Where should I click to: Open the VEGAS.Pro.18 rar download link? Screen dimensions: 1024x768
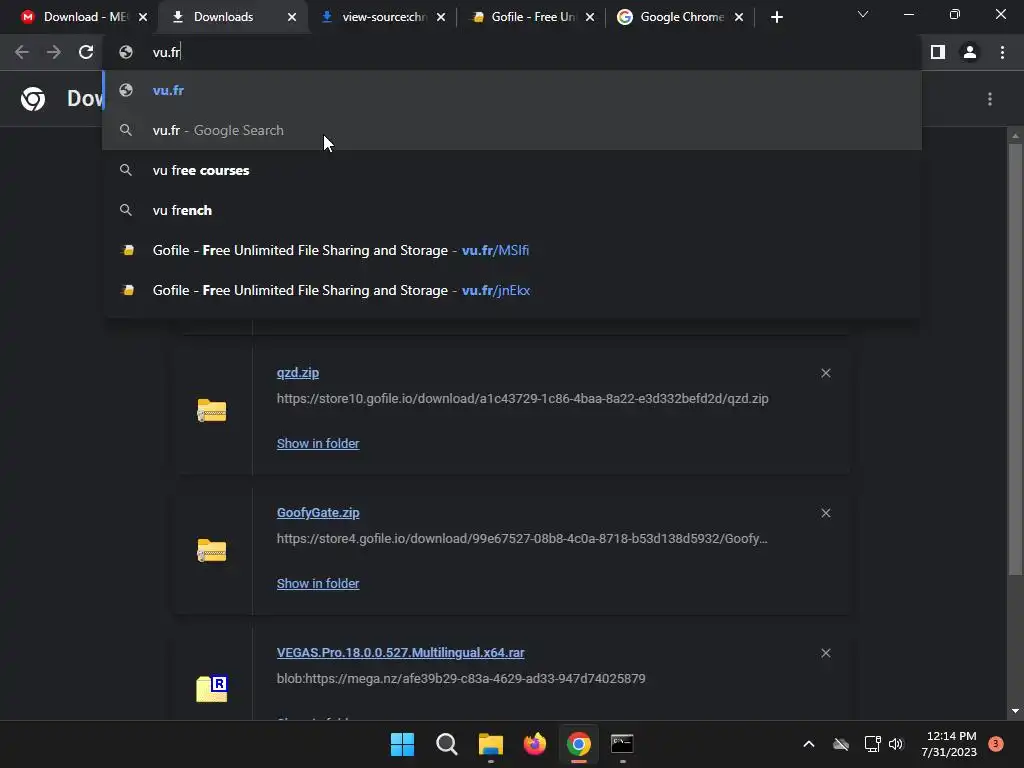(x=400, y=652)
